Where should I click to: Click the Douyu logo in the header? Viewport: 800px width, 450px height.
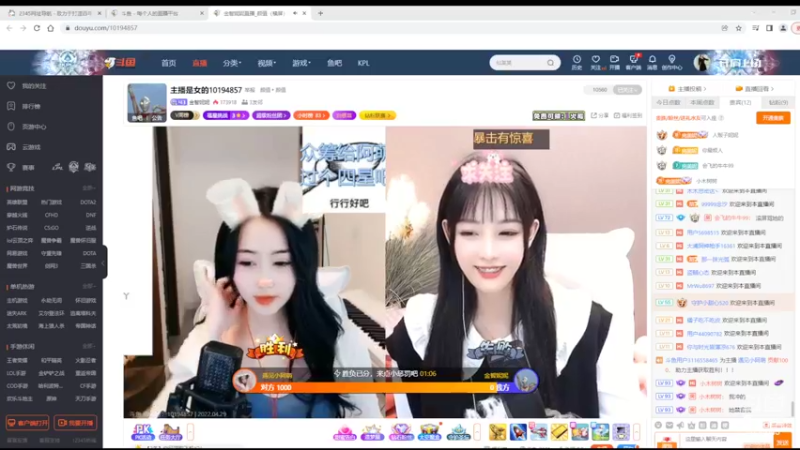(x=120, y=63)
